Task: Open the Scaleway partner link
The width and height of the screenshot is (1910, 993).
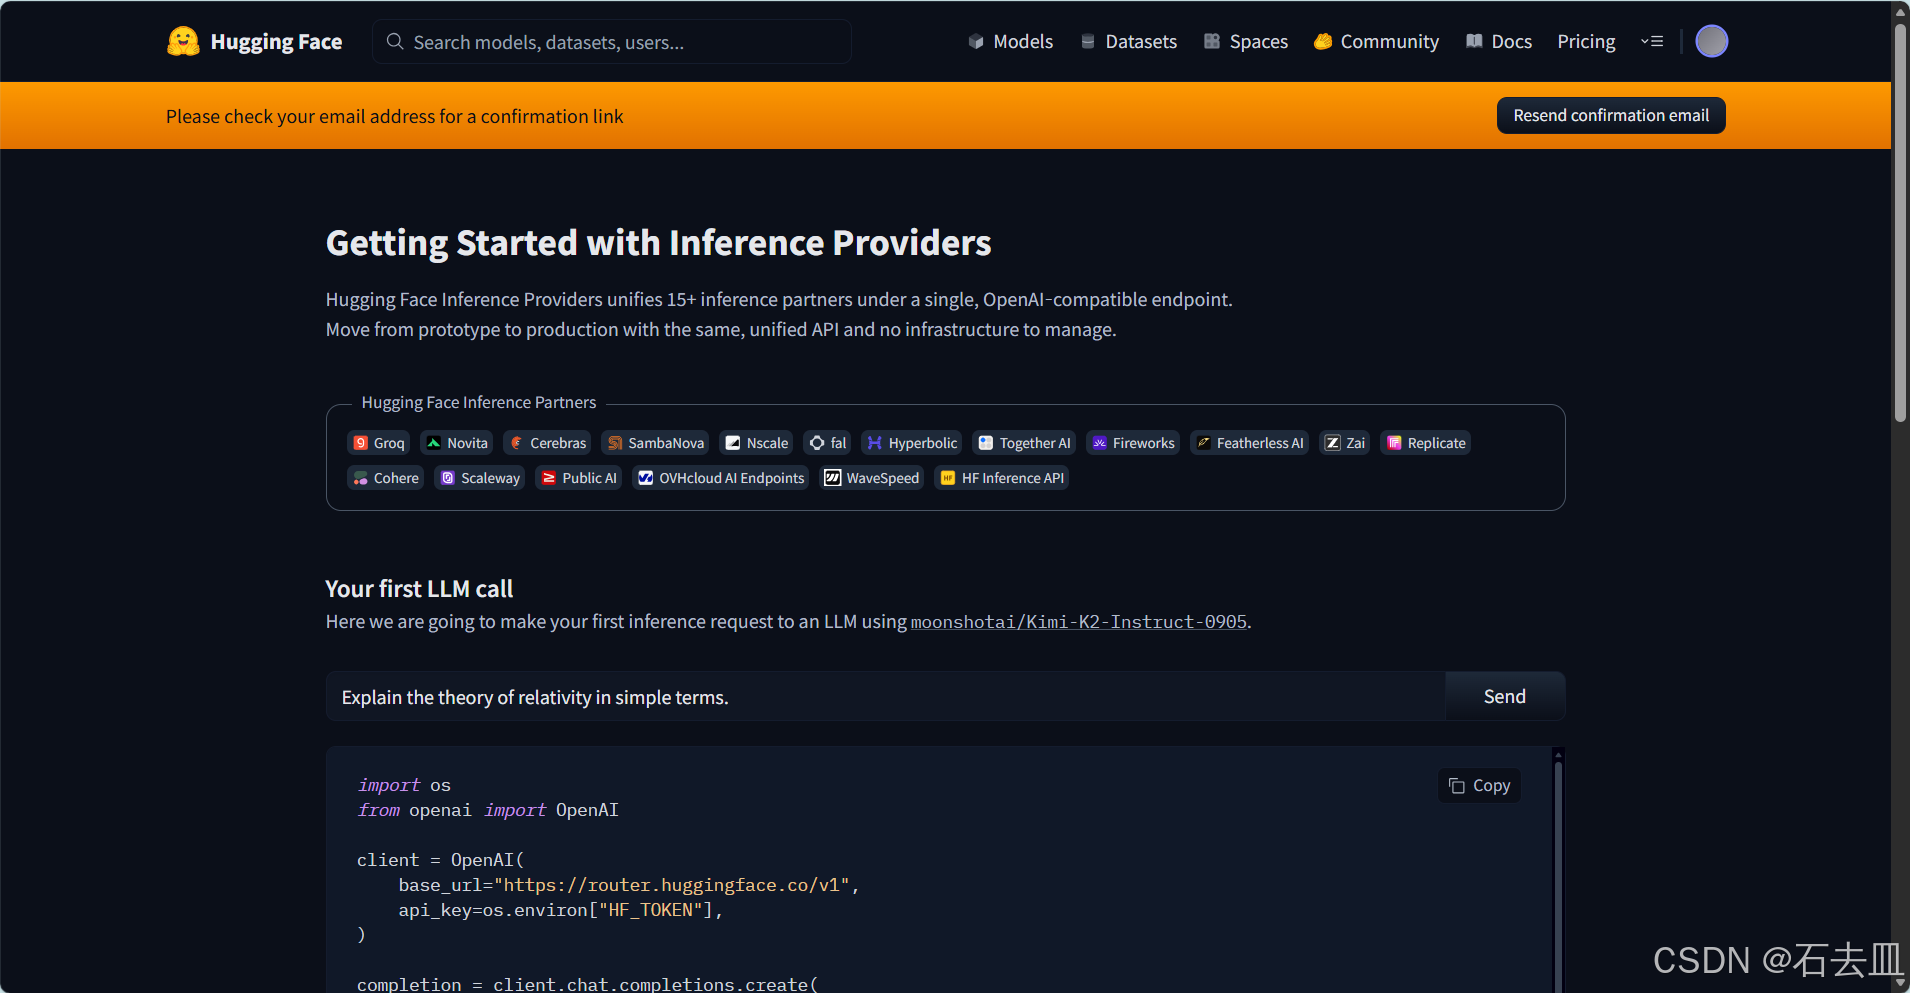Action: [x=480, y=478]
